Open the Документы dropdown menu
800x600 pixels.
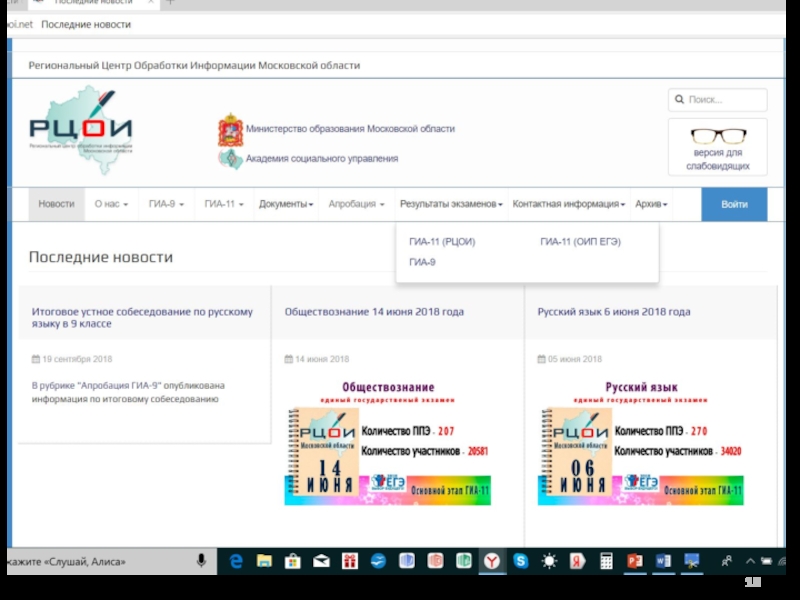click(x=286, y=204)
